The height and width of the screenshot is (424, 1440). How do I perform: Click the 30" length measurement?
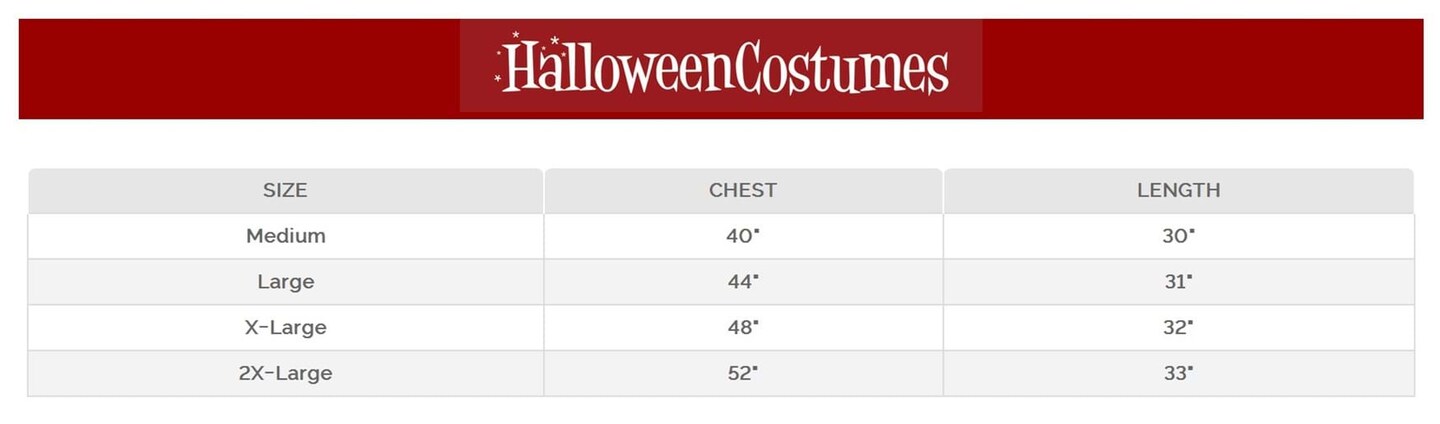1178,236
